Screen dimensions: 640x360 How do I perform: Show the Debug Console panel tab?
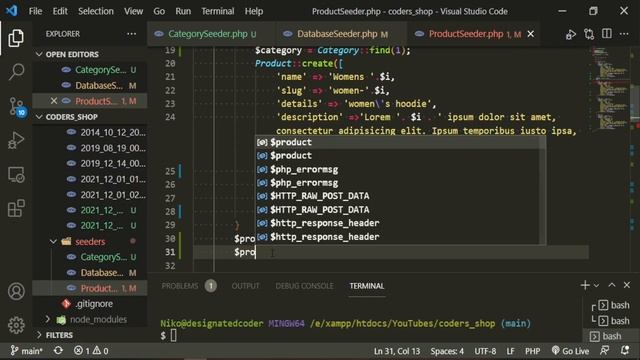click(x=304, y=286)
